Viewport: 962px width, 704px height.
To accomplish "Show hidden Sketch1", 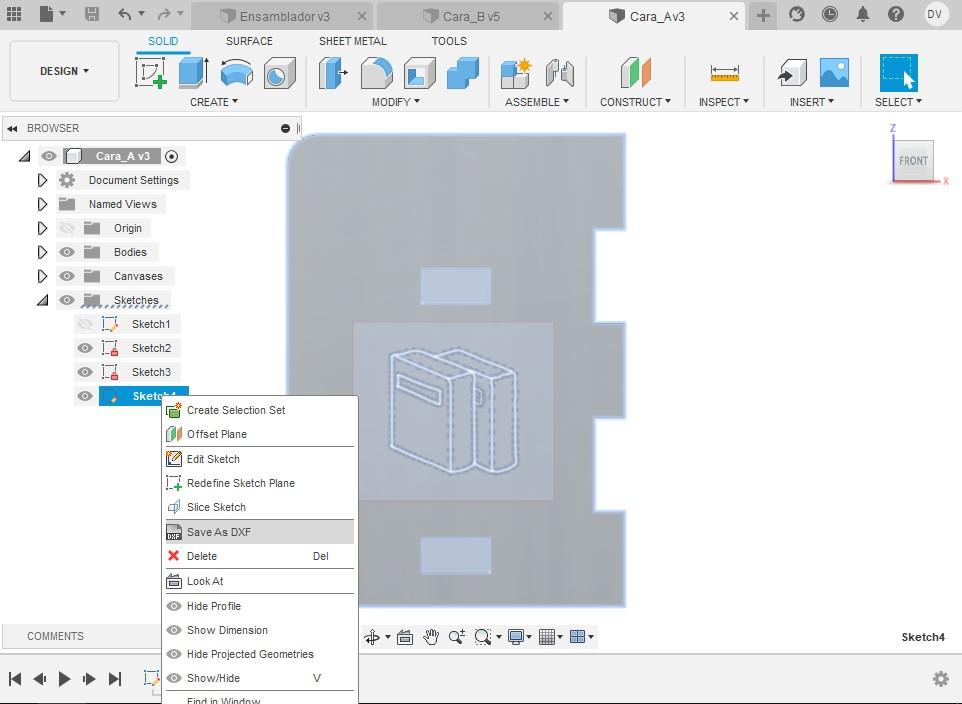I will pyautogui.click(x=85, y=324).
